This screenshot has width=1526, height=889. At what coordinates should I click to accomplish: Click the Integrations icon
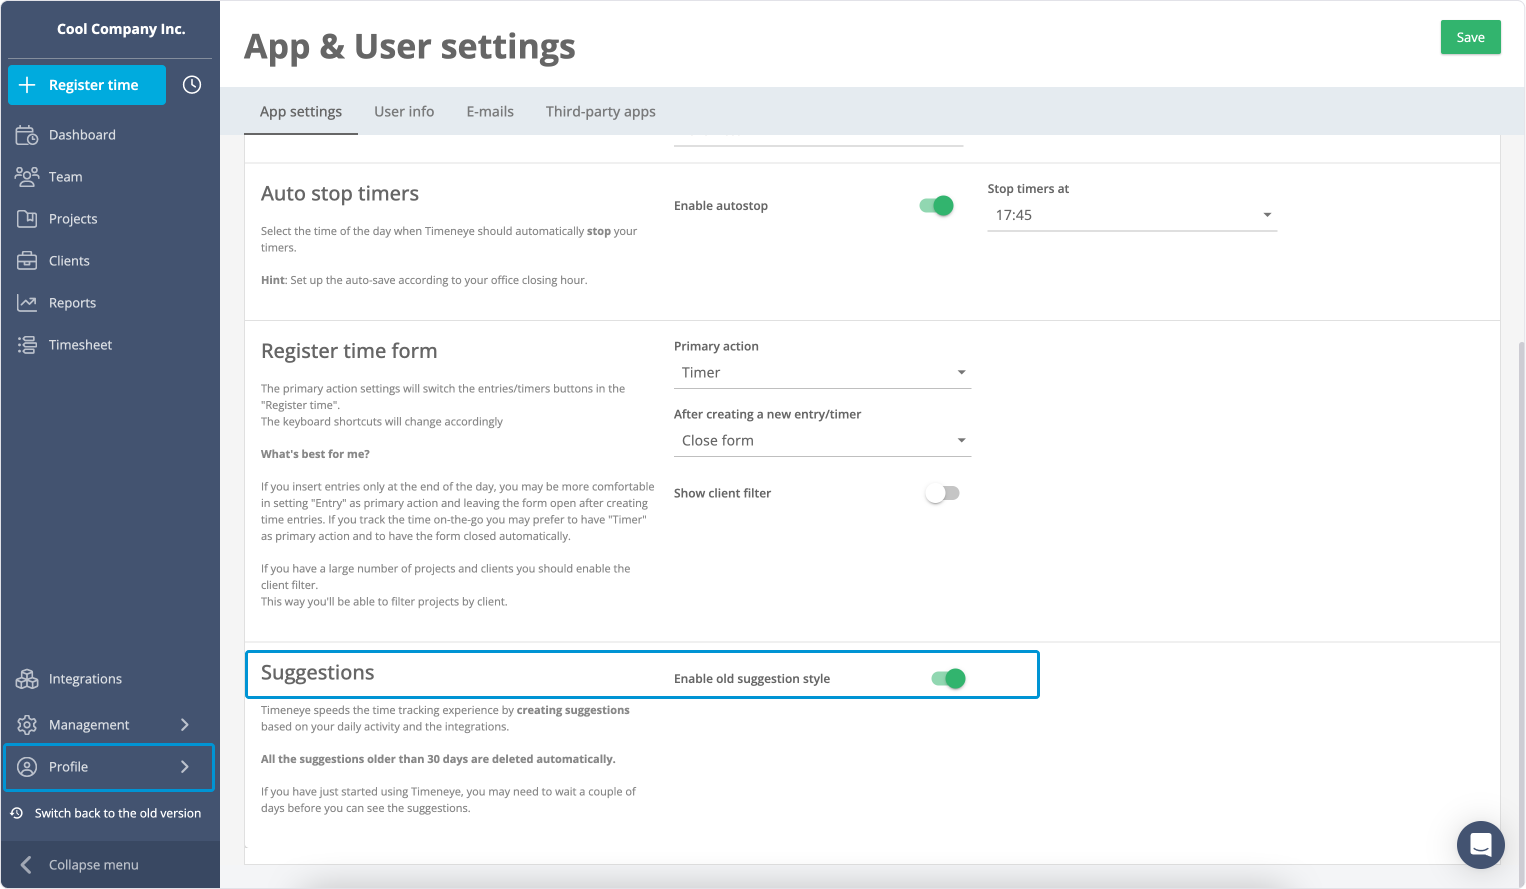[x=27, y=678]
